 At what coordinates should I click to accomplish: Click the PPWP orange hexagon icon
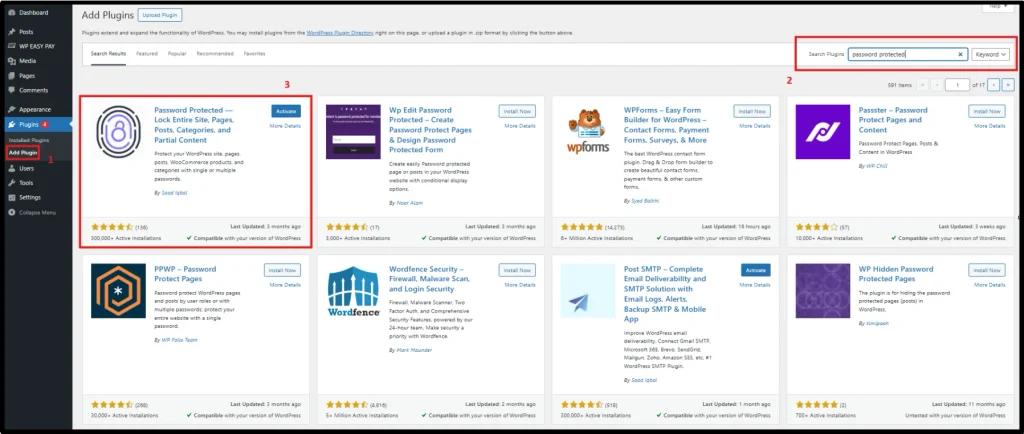coord(118,290)
